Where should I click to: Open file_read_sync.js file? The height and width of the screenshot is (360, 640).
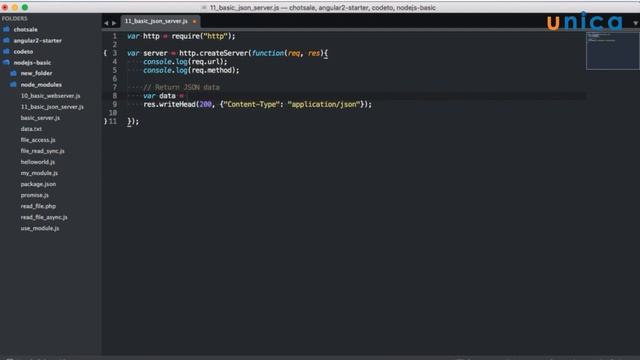tap(42, 151)
